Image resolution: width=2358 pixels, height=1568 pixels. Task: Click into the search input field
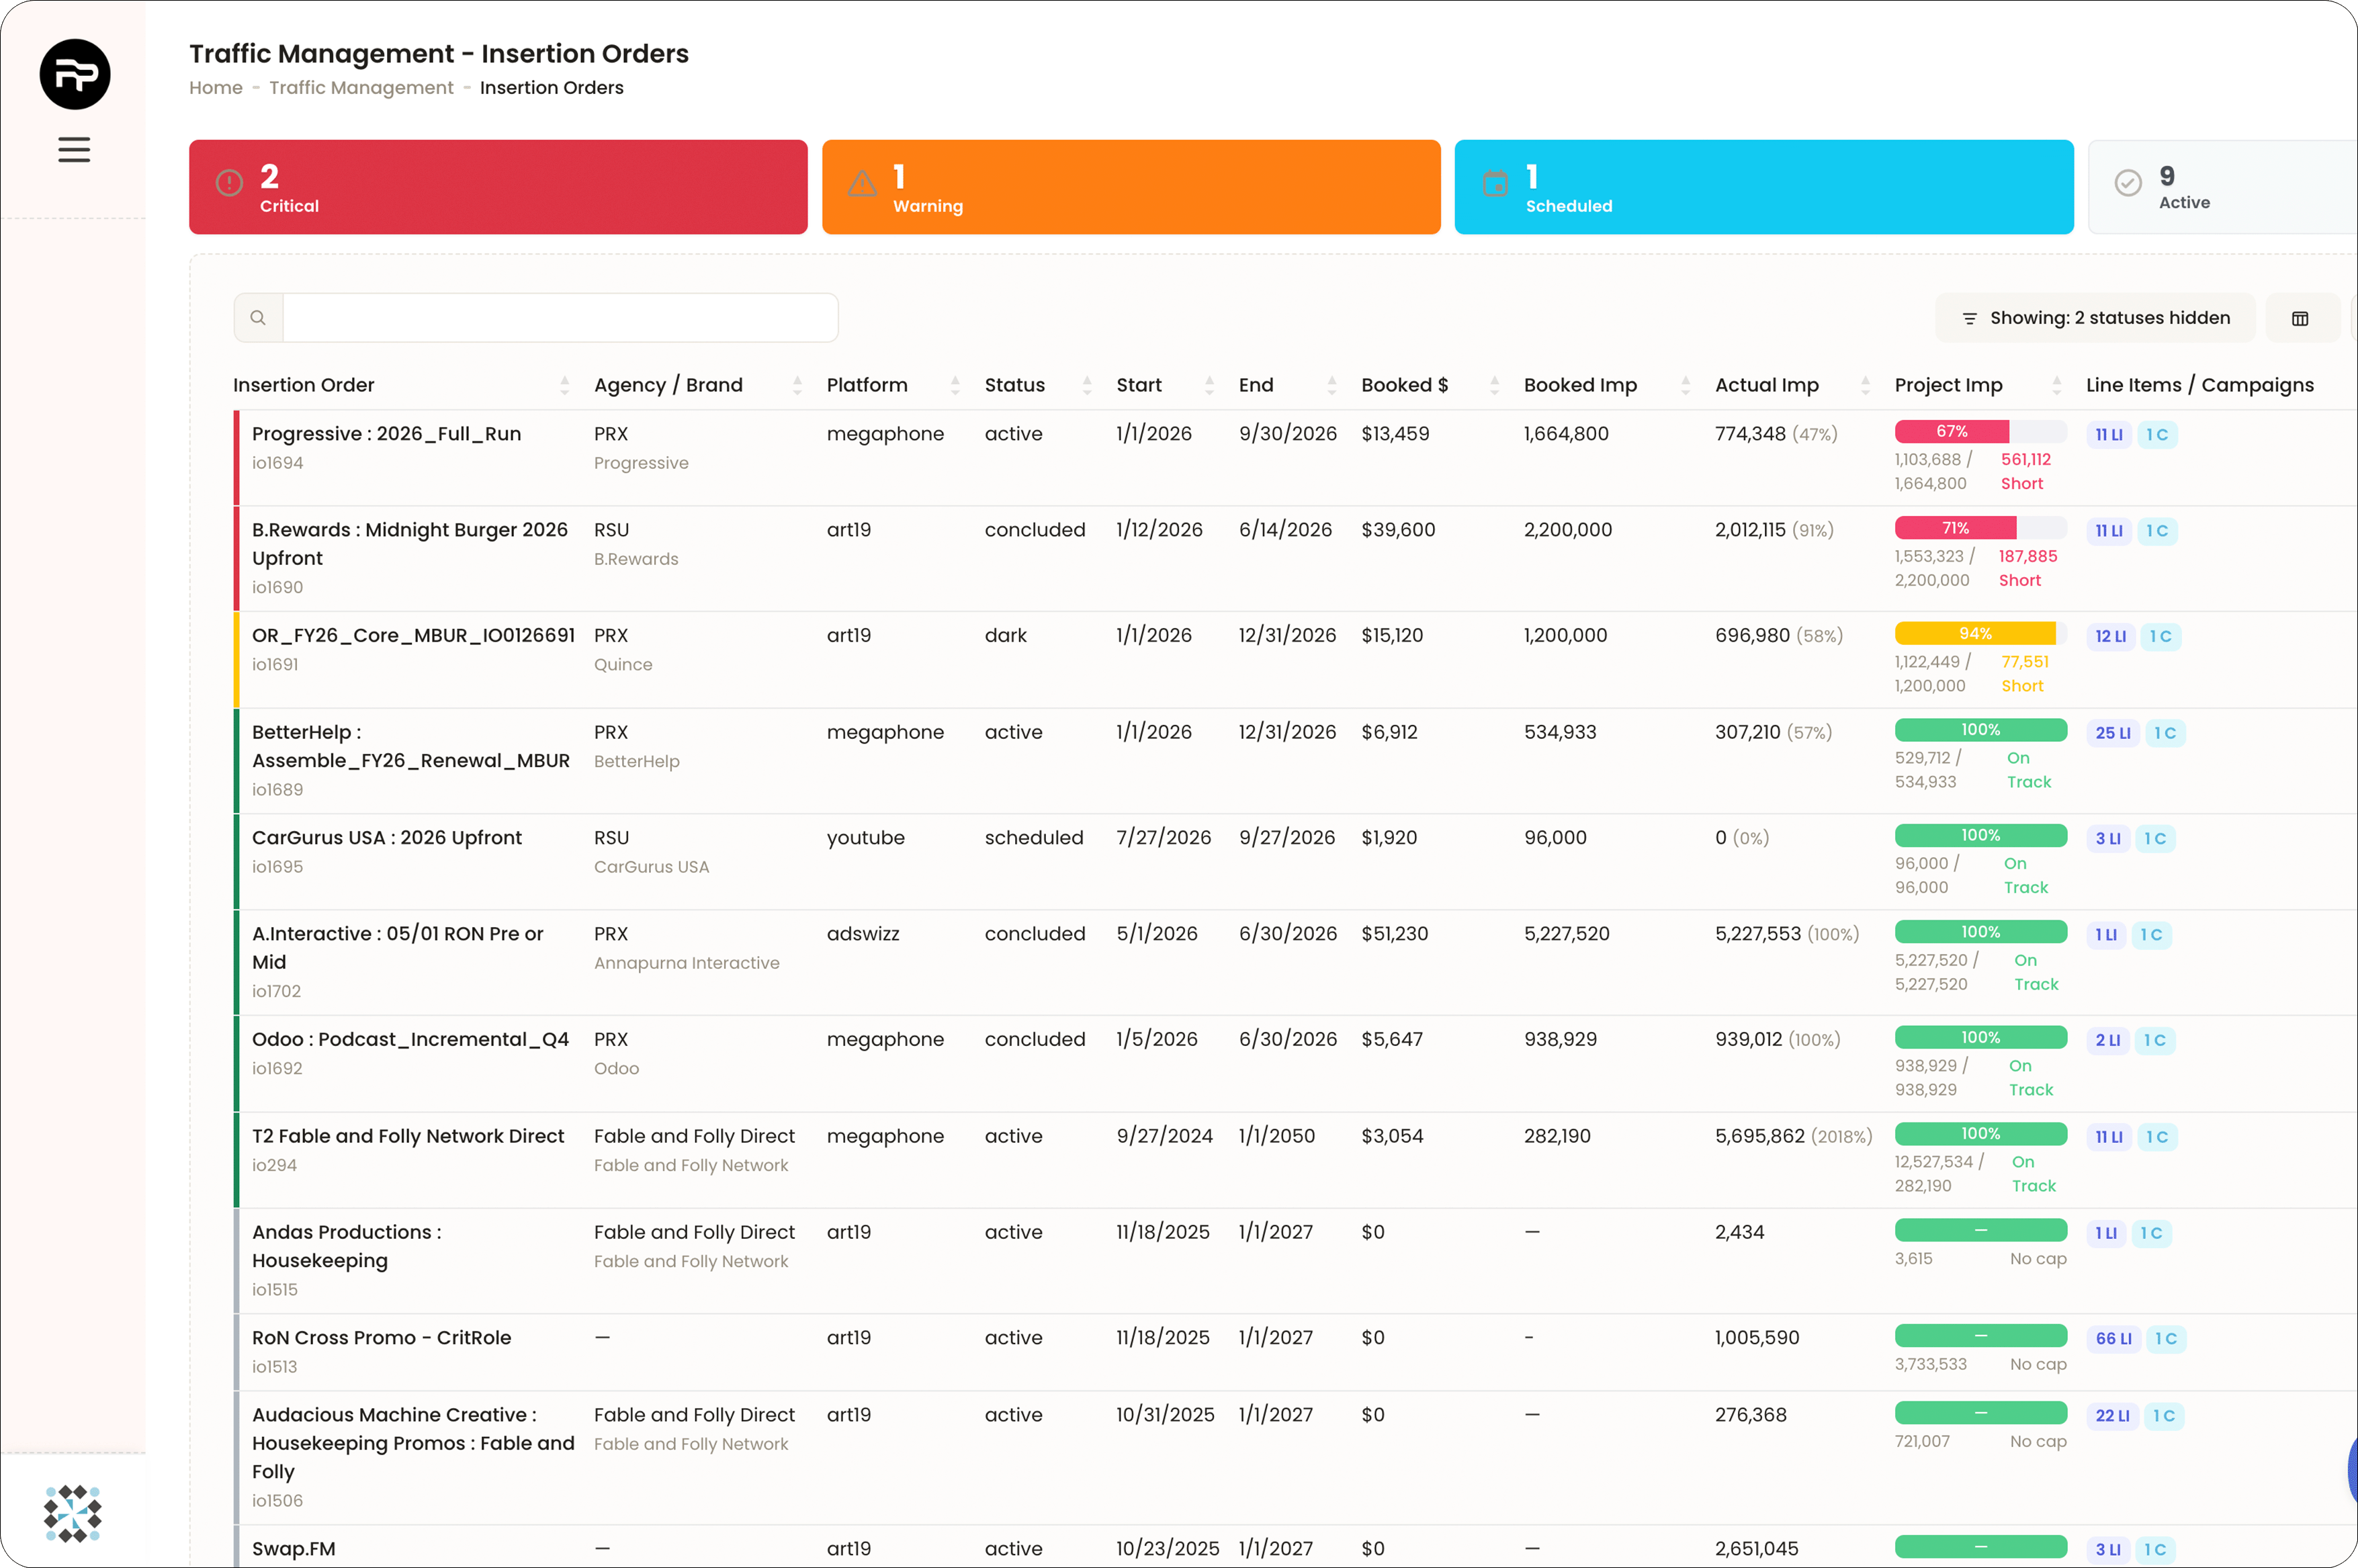560,318
